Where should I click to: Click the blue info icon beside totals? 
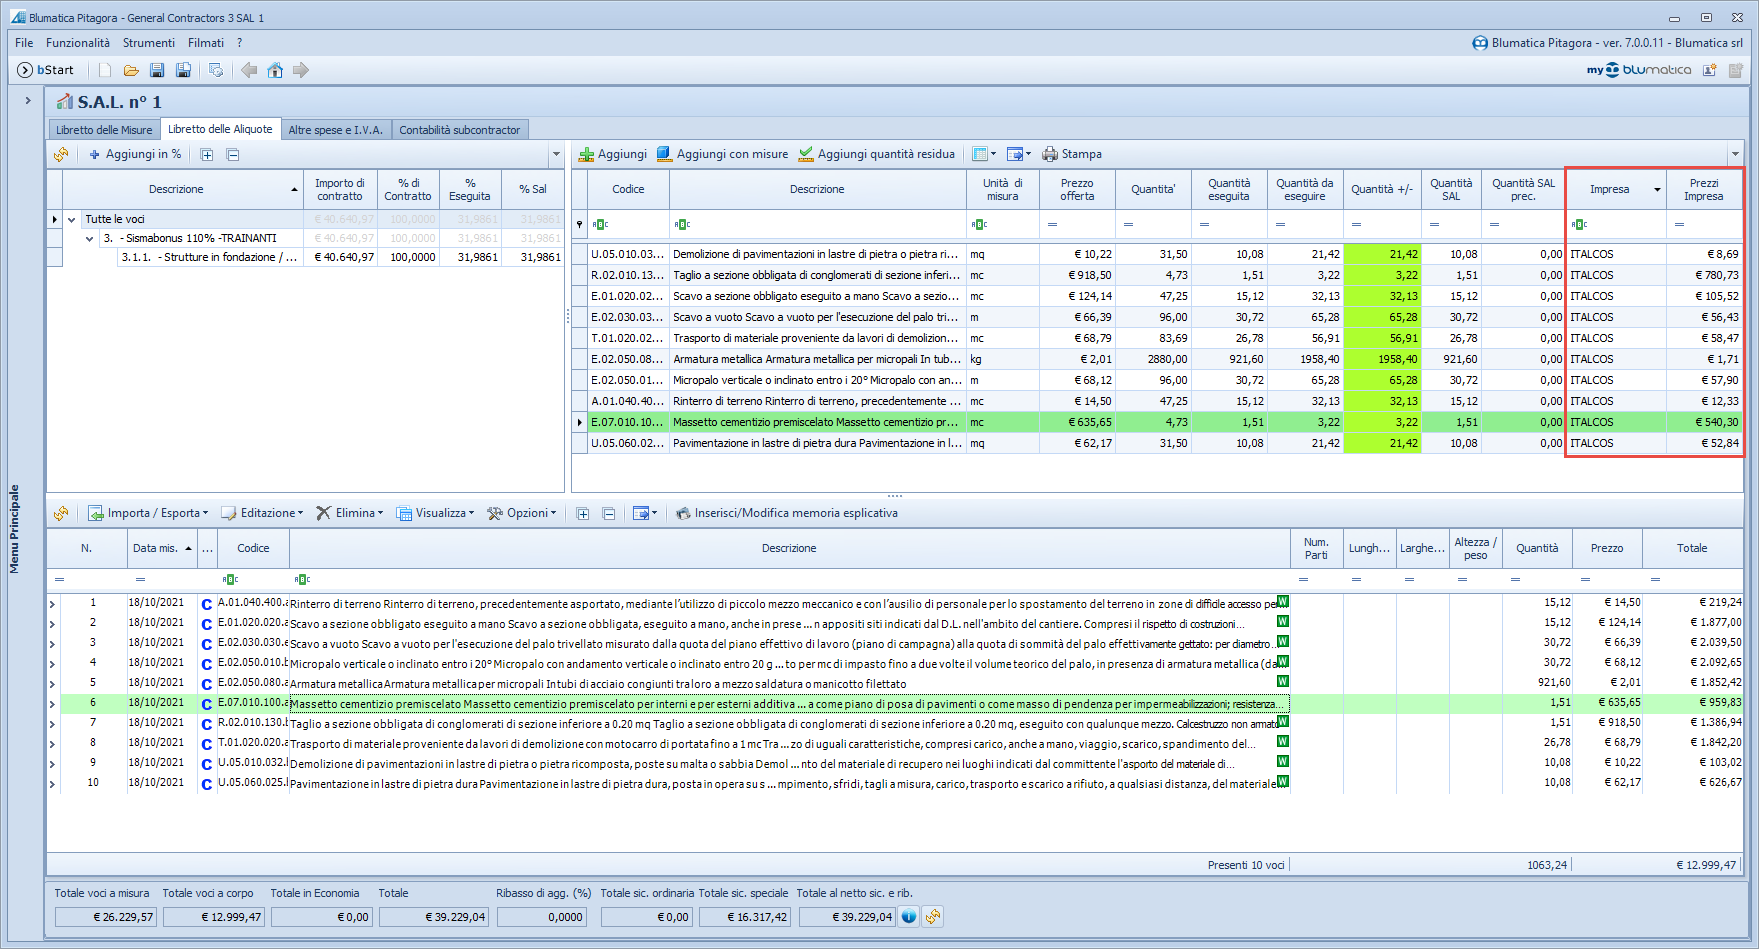(x=909, y=916)
